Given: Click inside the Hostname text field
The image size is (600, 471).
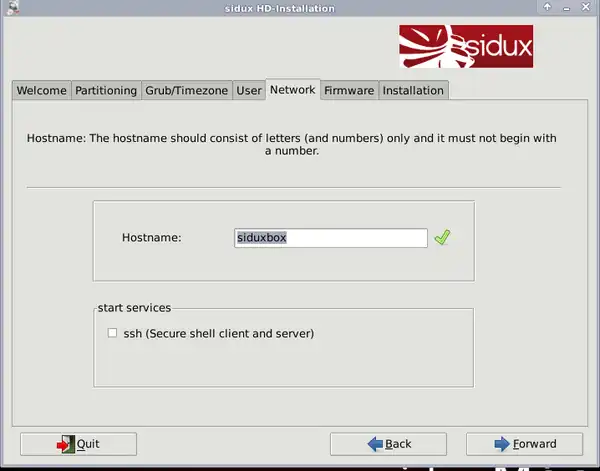Looking at the screenshot, I should tap(330, 238).
